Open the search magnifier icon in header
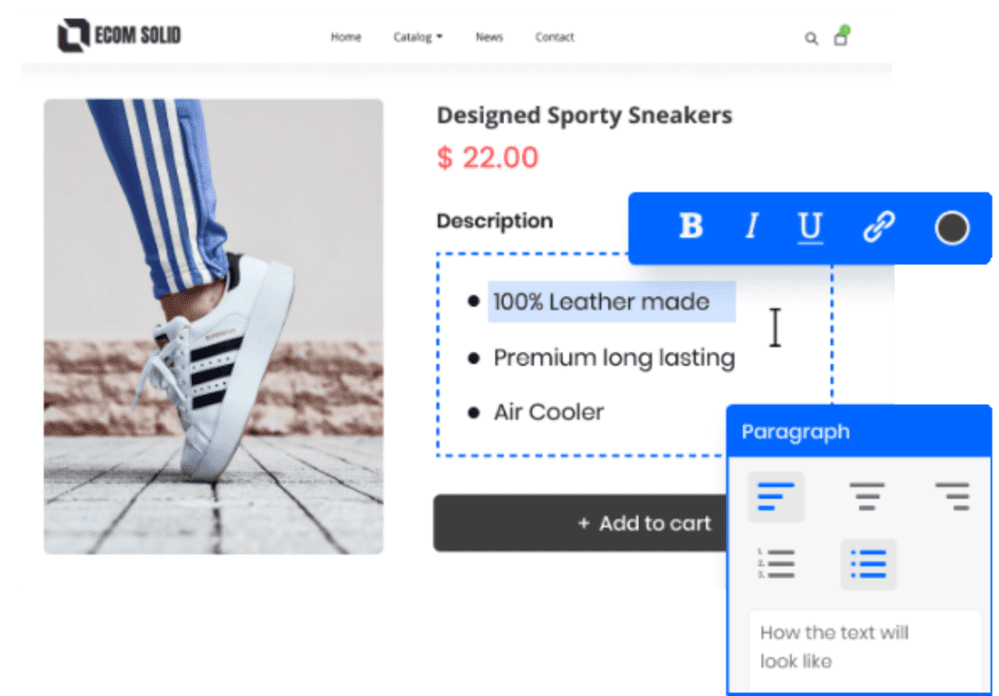 click(811, 39)
